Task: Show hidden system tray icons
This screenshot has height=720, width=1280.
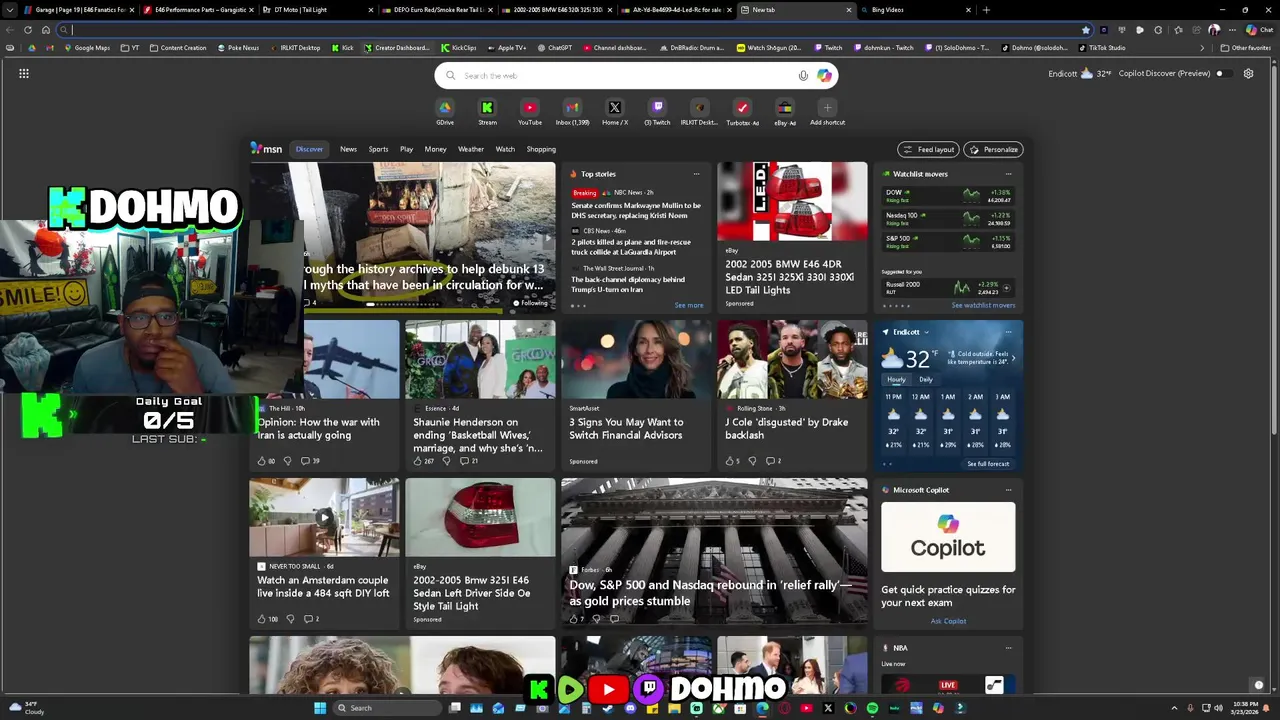Action: tap(1175, 708)
